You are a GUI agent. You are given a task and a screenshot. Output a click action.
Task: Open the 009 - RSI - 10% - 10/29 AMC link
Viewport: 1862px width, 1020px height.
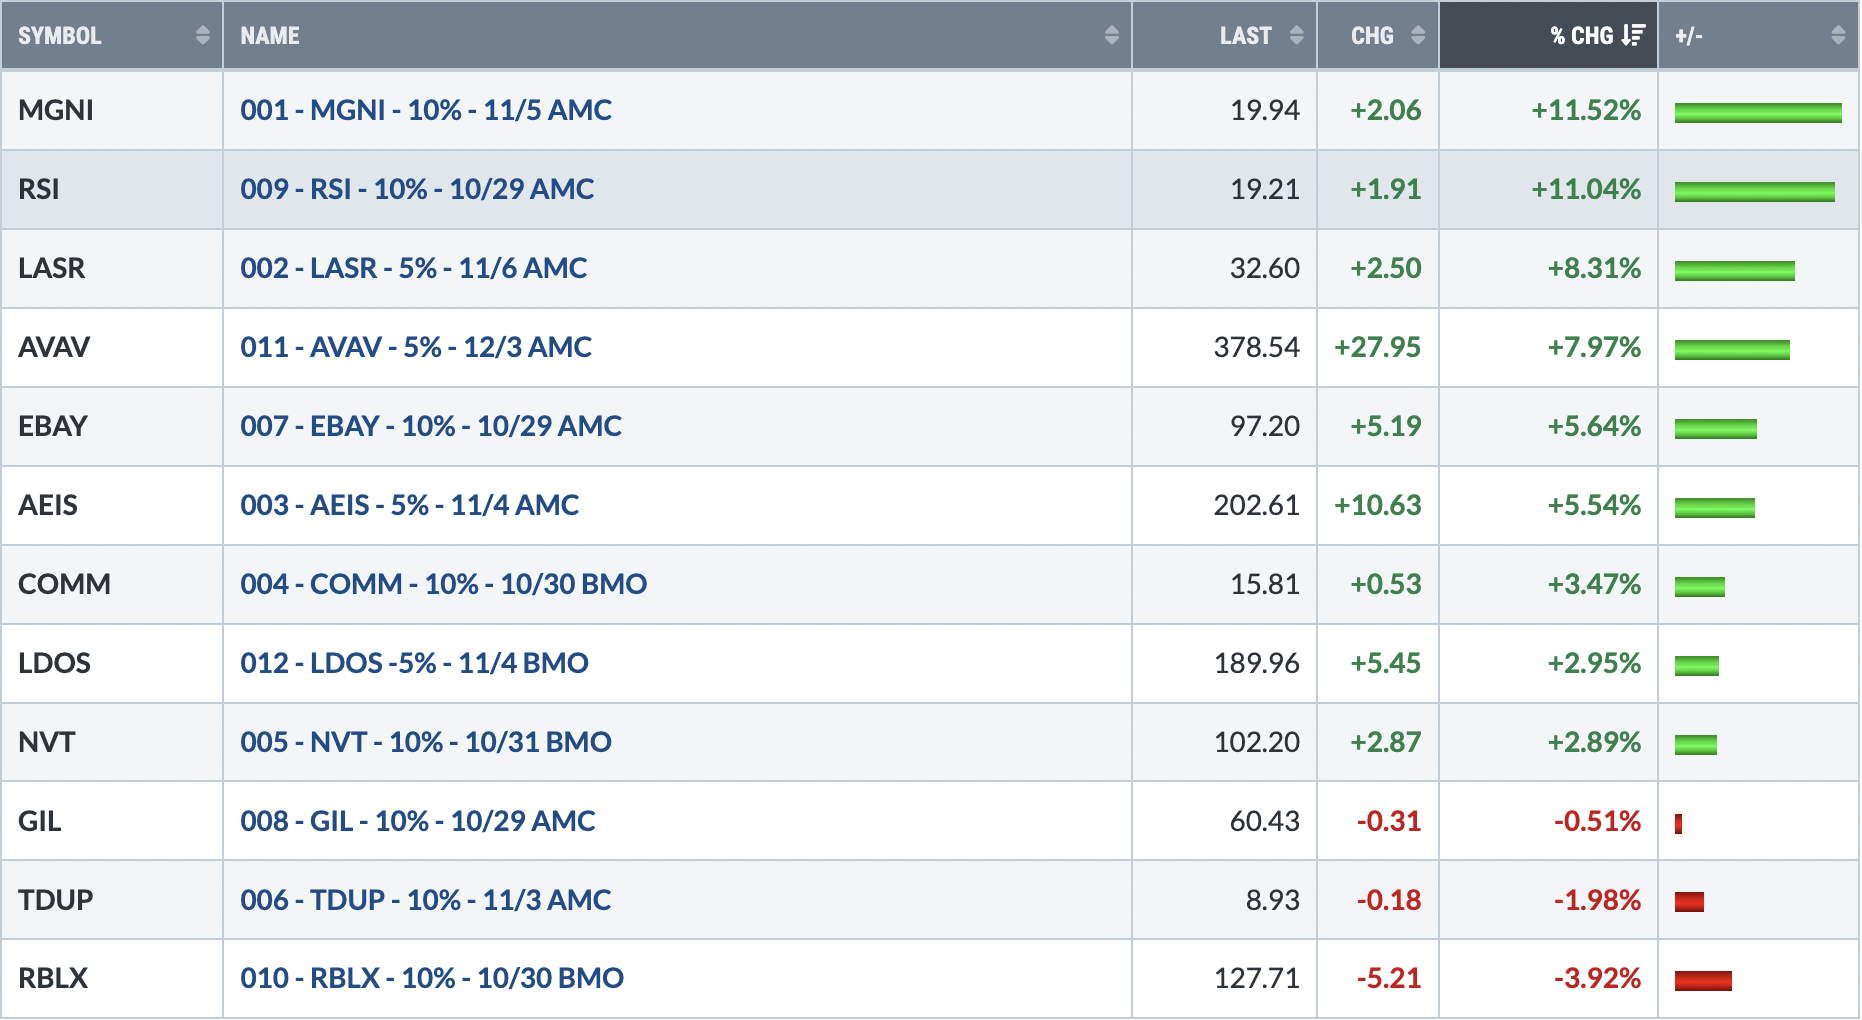[x=417, y=189]
